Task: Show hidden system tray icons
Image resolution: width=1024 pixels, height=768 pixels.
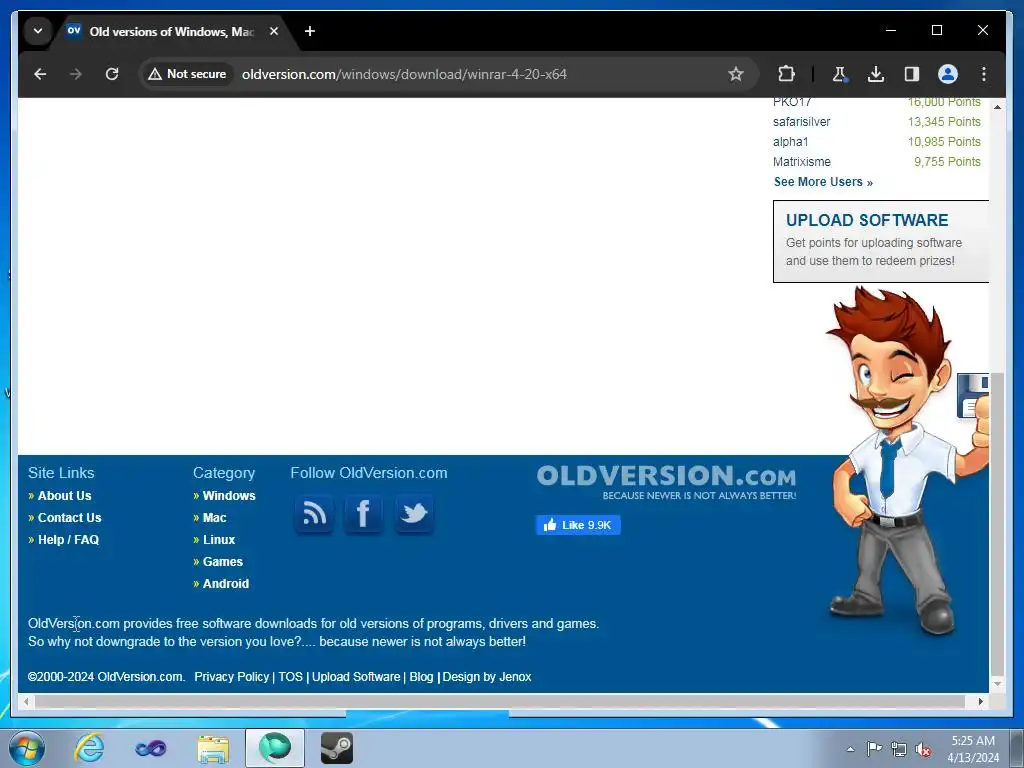Action: (x=850, y=749)
